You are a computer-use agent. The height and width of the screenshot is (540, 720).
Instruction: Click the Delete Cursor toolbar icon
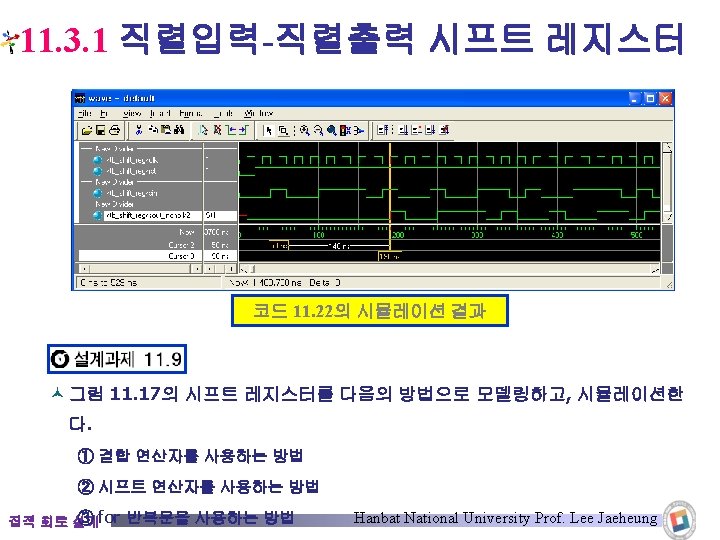click(x=217, y=130)
